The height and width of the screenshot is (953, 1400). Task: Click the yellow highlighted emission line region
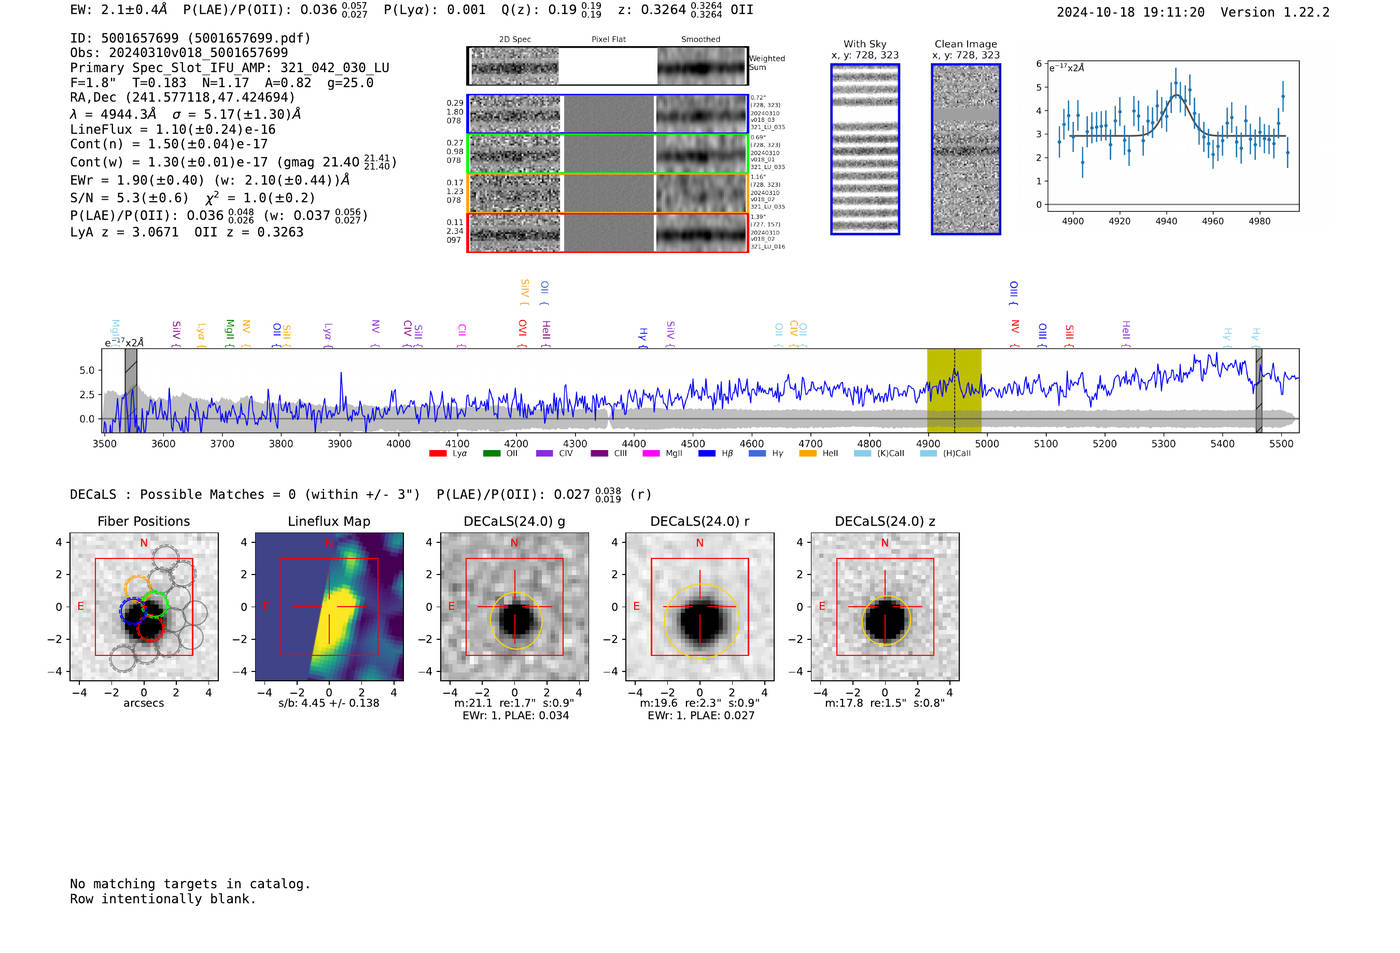pos(953,390)
